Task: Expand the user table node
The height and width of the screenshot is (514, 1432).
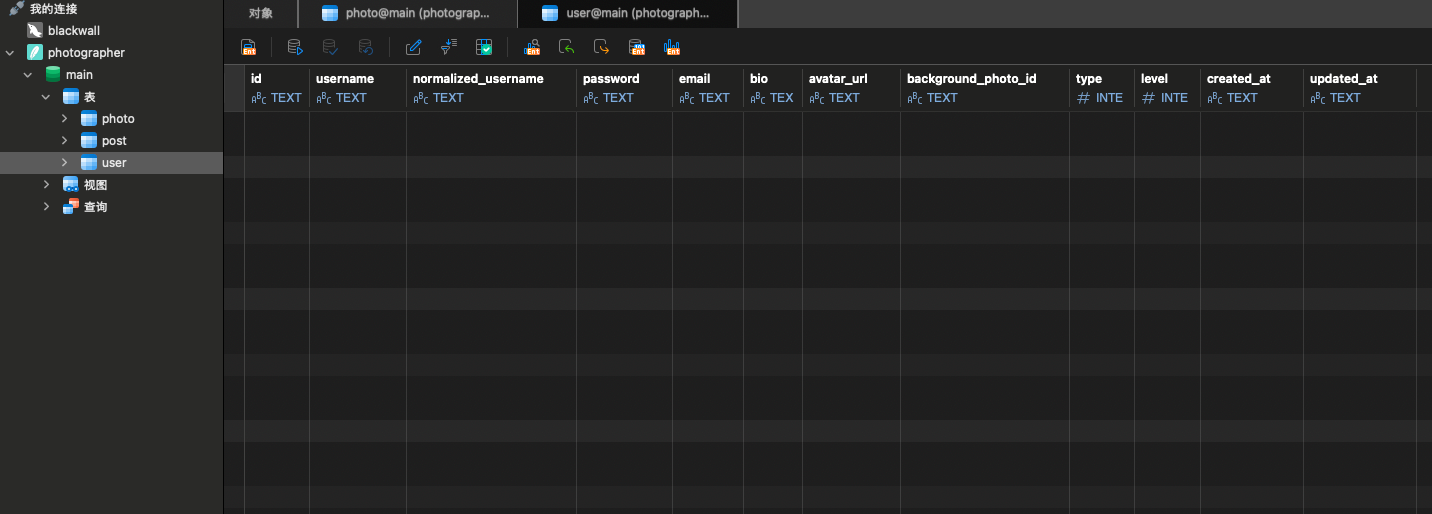Action: 64,163
